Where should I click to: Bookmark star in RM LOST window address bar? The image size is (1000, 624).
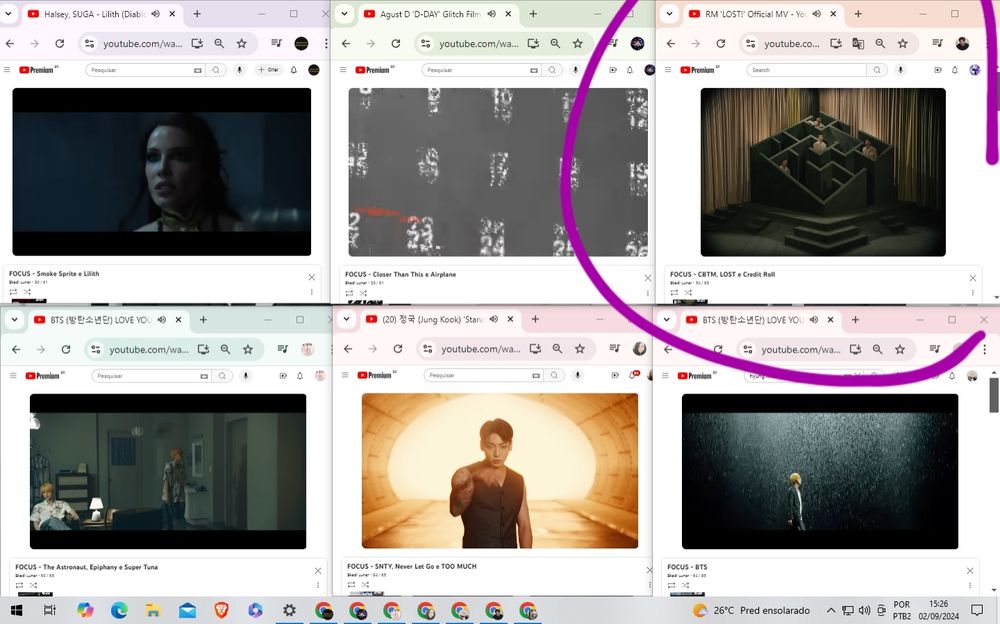pos(902,43)
